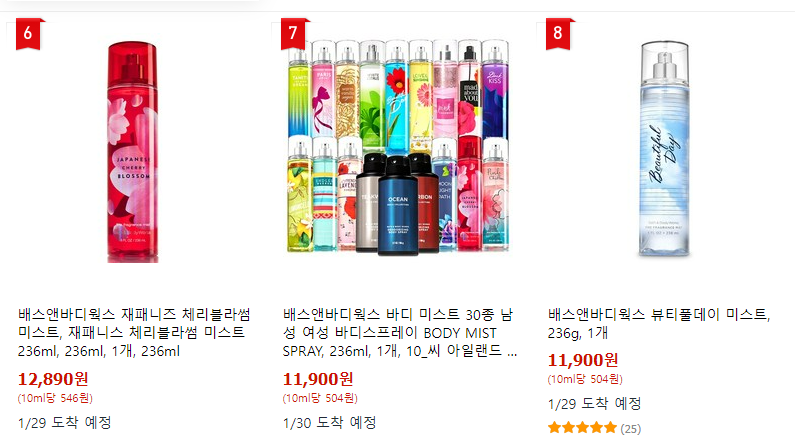The height and width of the screenshot is (437, 805).
Task: Click the rank 7 red ribbon badge
Action: (293, 33)
